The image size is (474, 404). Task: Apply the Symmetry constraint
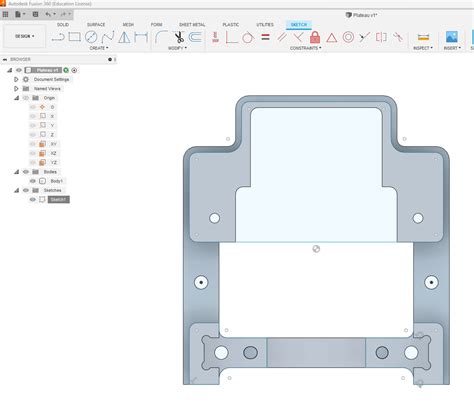tap(381, 37)
